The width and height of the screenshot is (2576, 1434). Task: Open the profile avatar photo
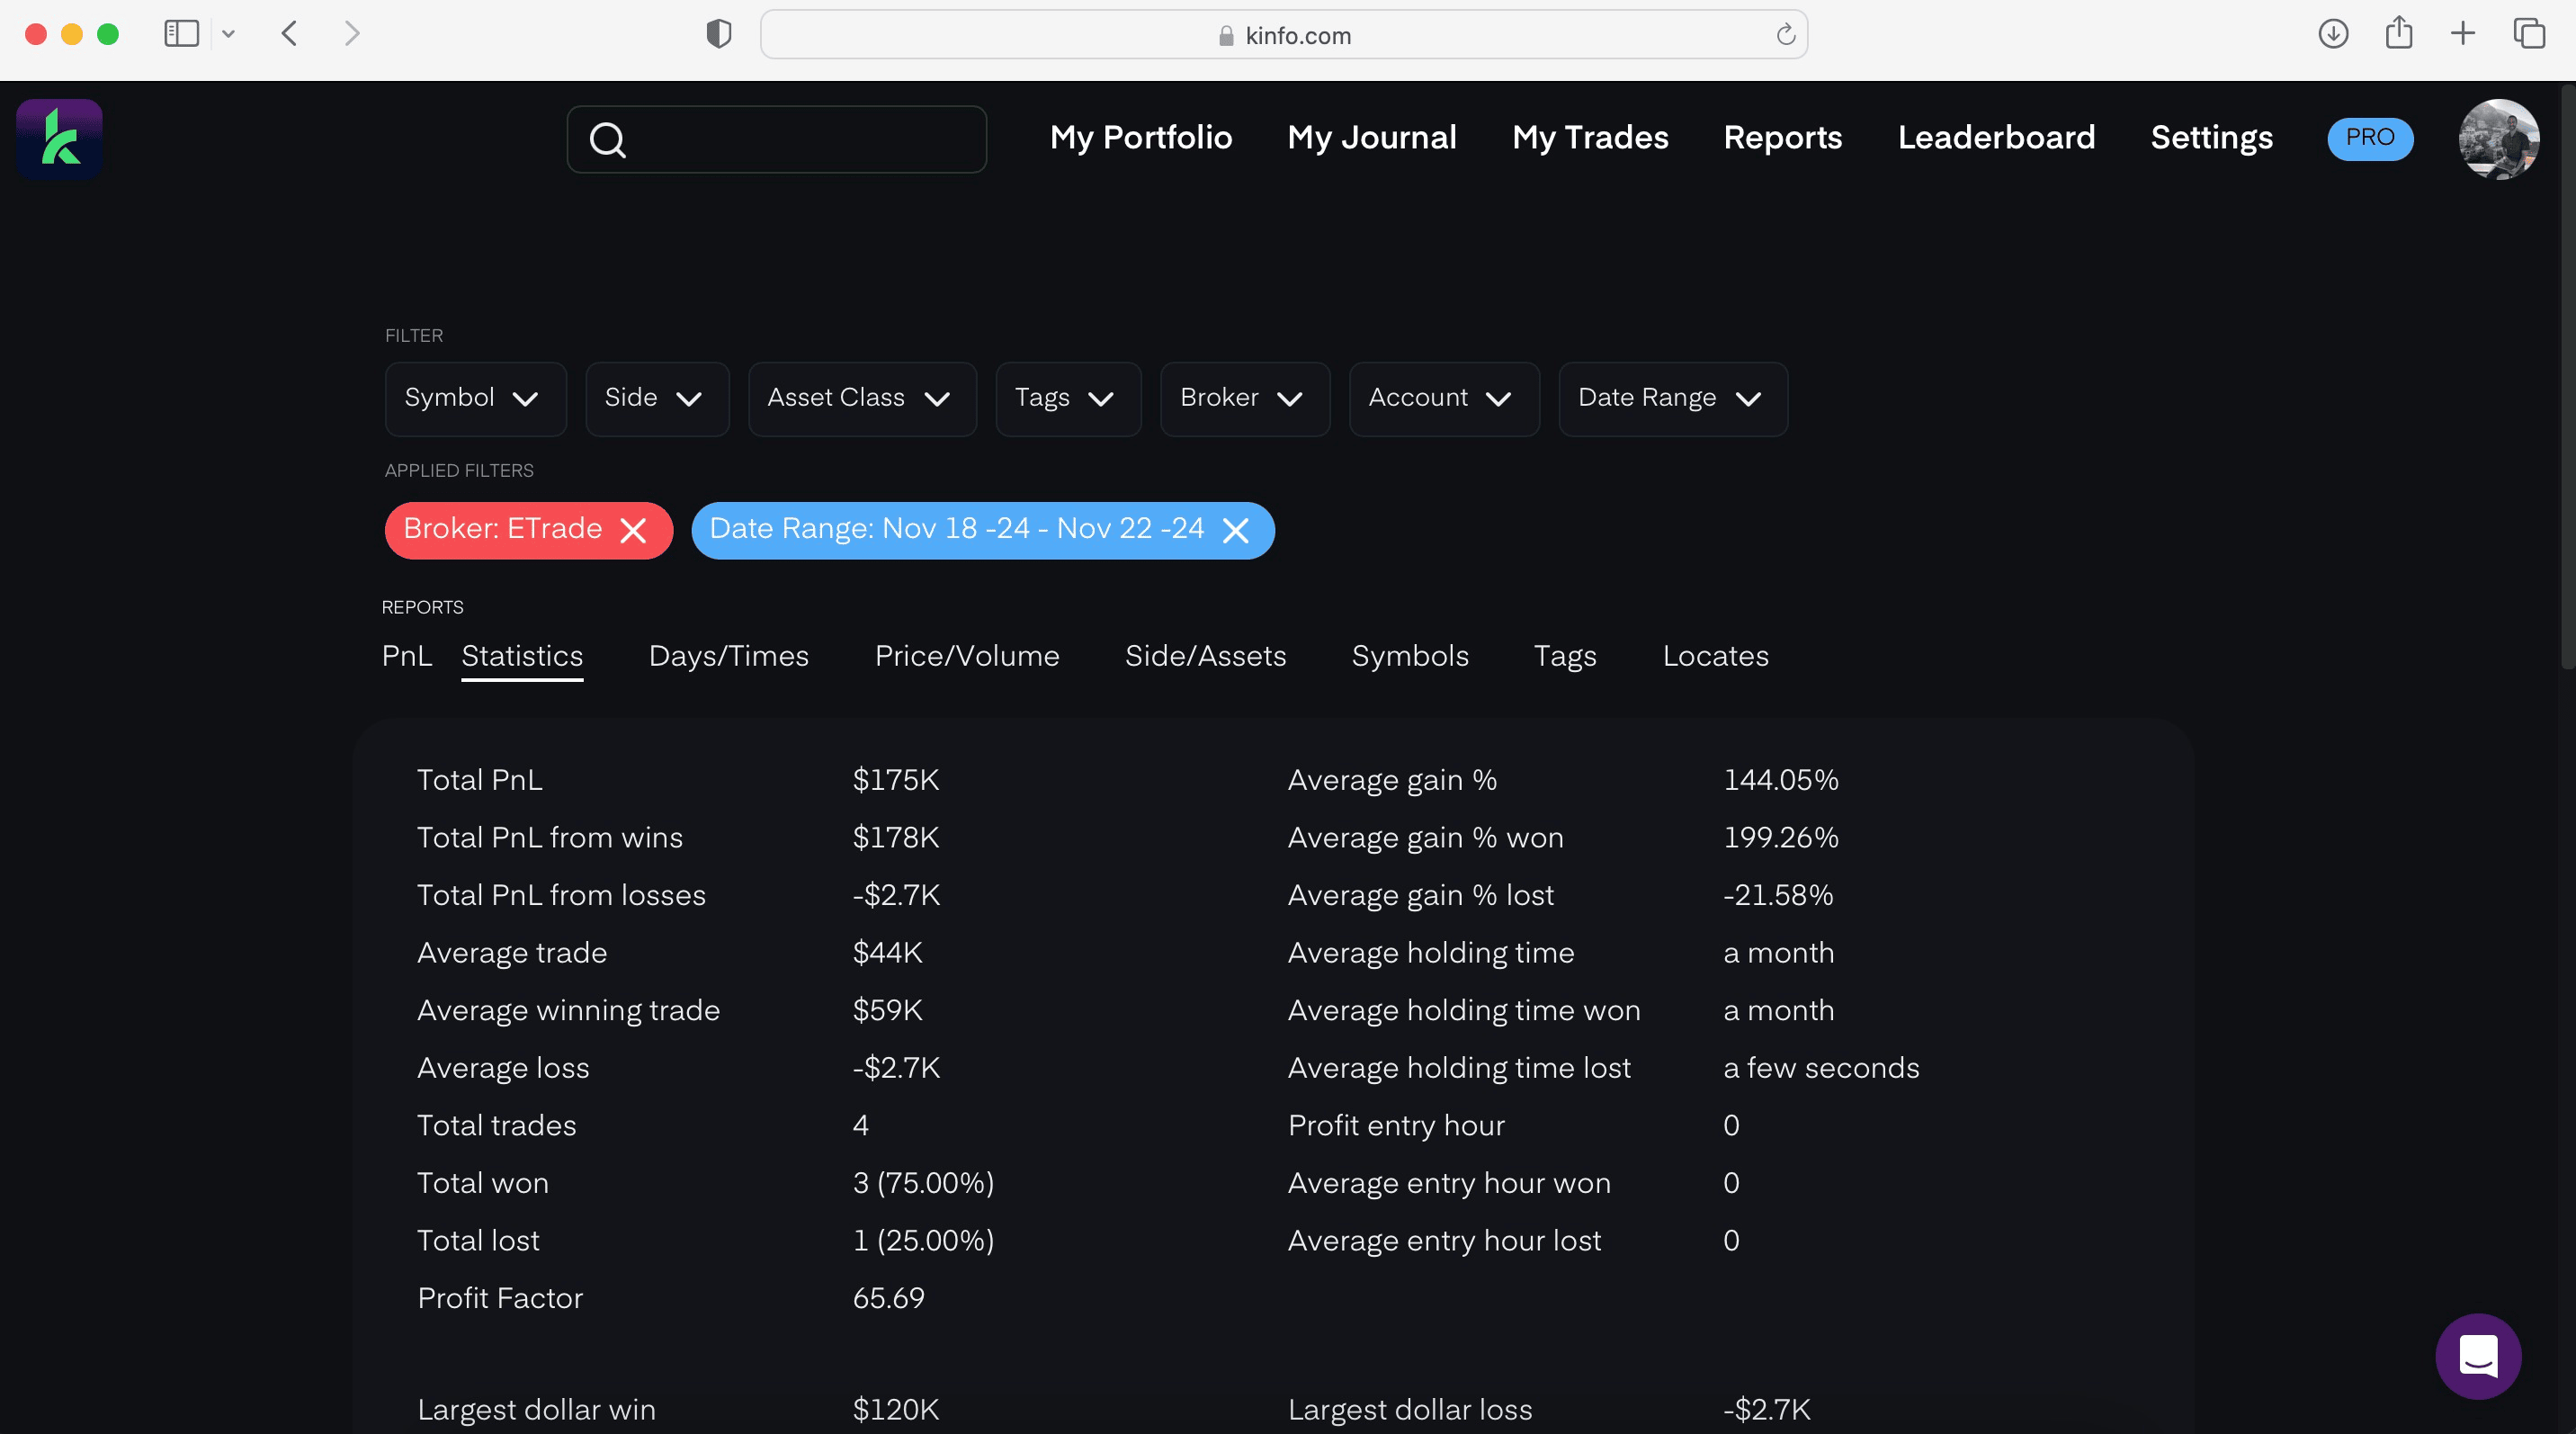click(2497, 138)
